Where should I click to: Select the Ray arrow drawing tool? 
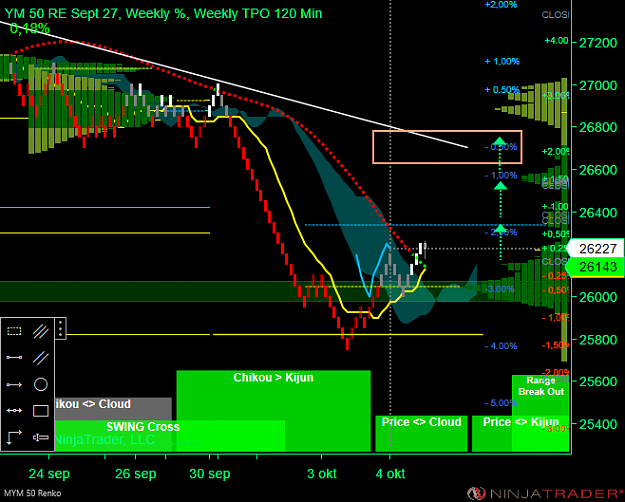coord(14,384)
